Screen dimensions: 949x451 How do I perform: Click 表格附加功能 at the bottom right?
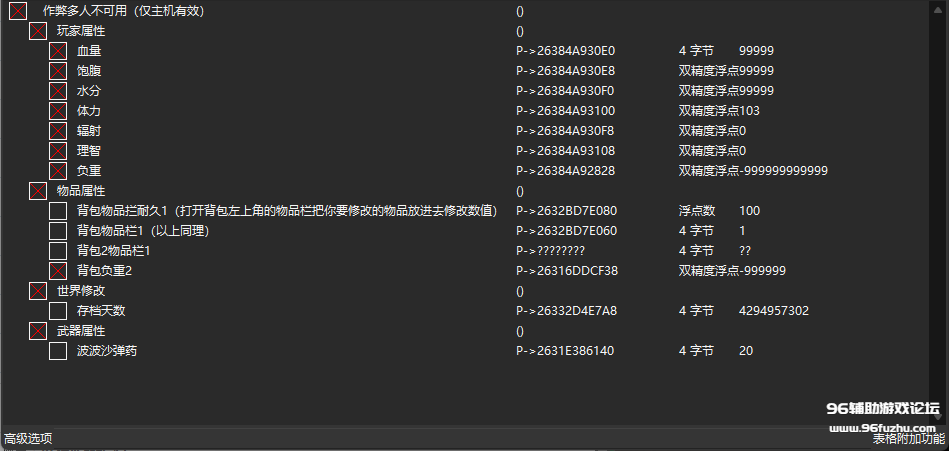pos(907,439)
